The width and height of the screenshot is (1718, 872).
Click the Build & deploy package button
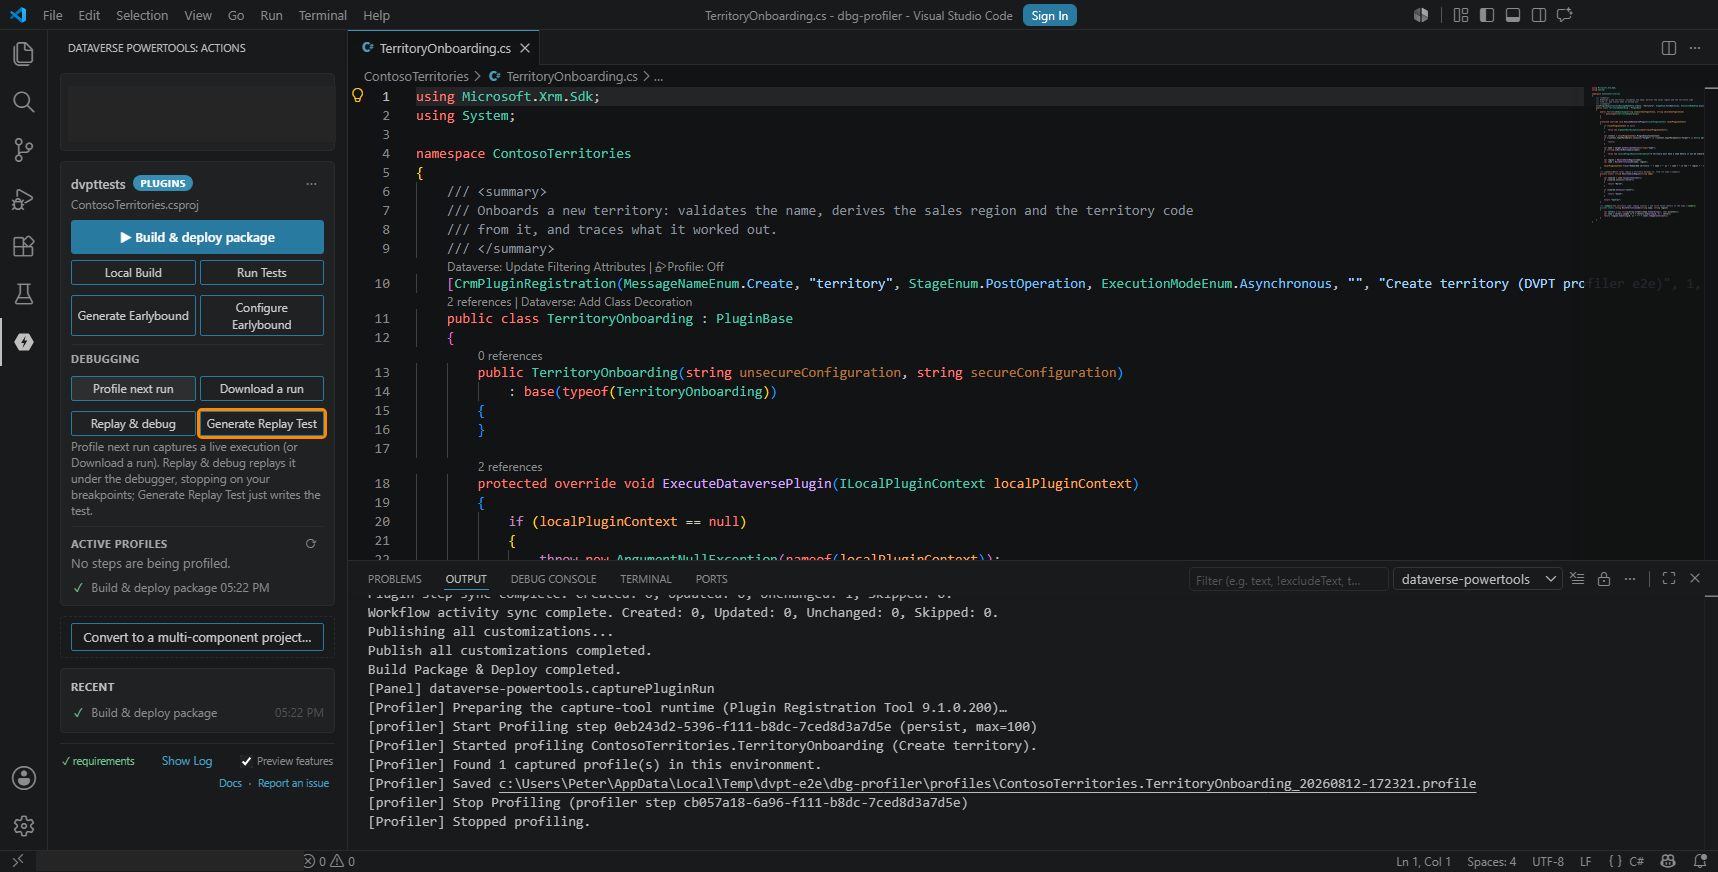(x=197, y=237)
